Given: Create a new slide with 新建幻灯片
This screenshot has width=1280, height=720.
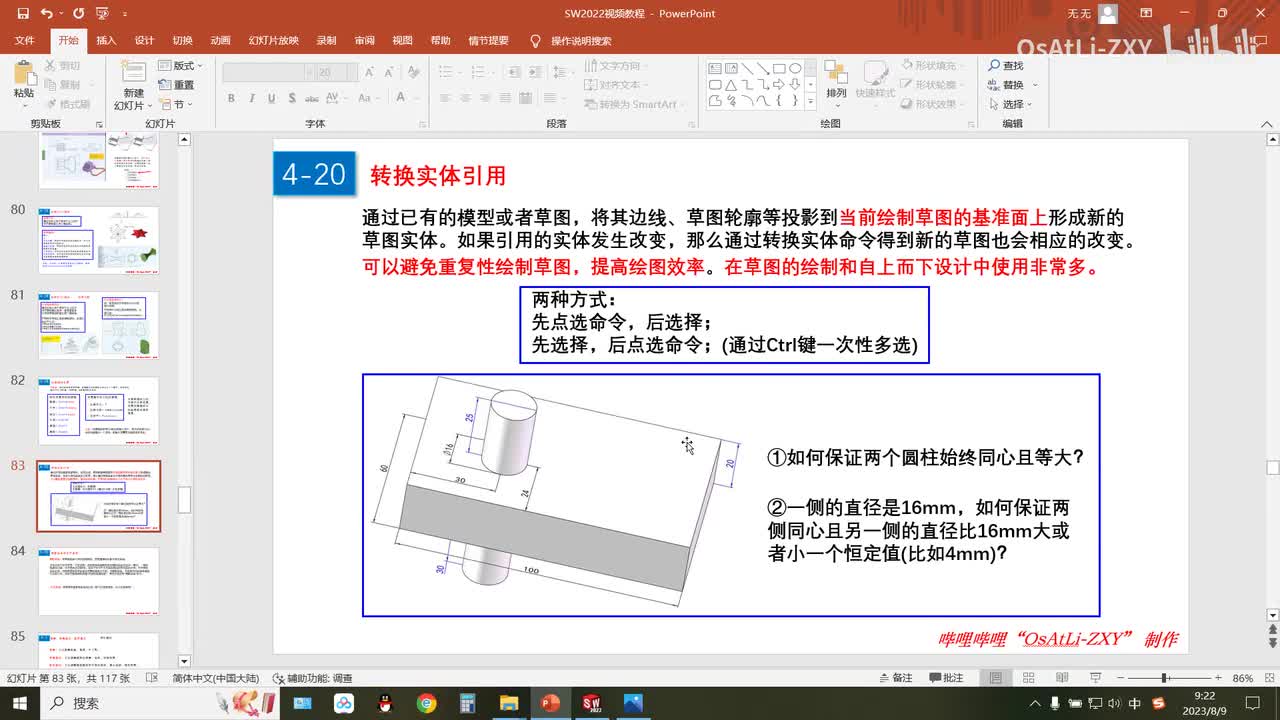Looking at the screenshot, I should point(132,85).
